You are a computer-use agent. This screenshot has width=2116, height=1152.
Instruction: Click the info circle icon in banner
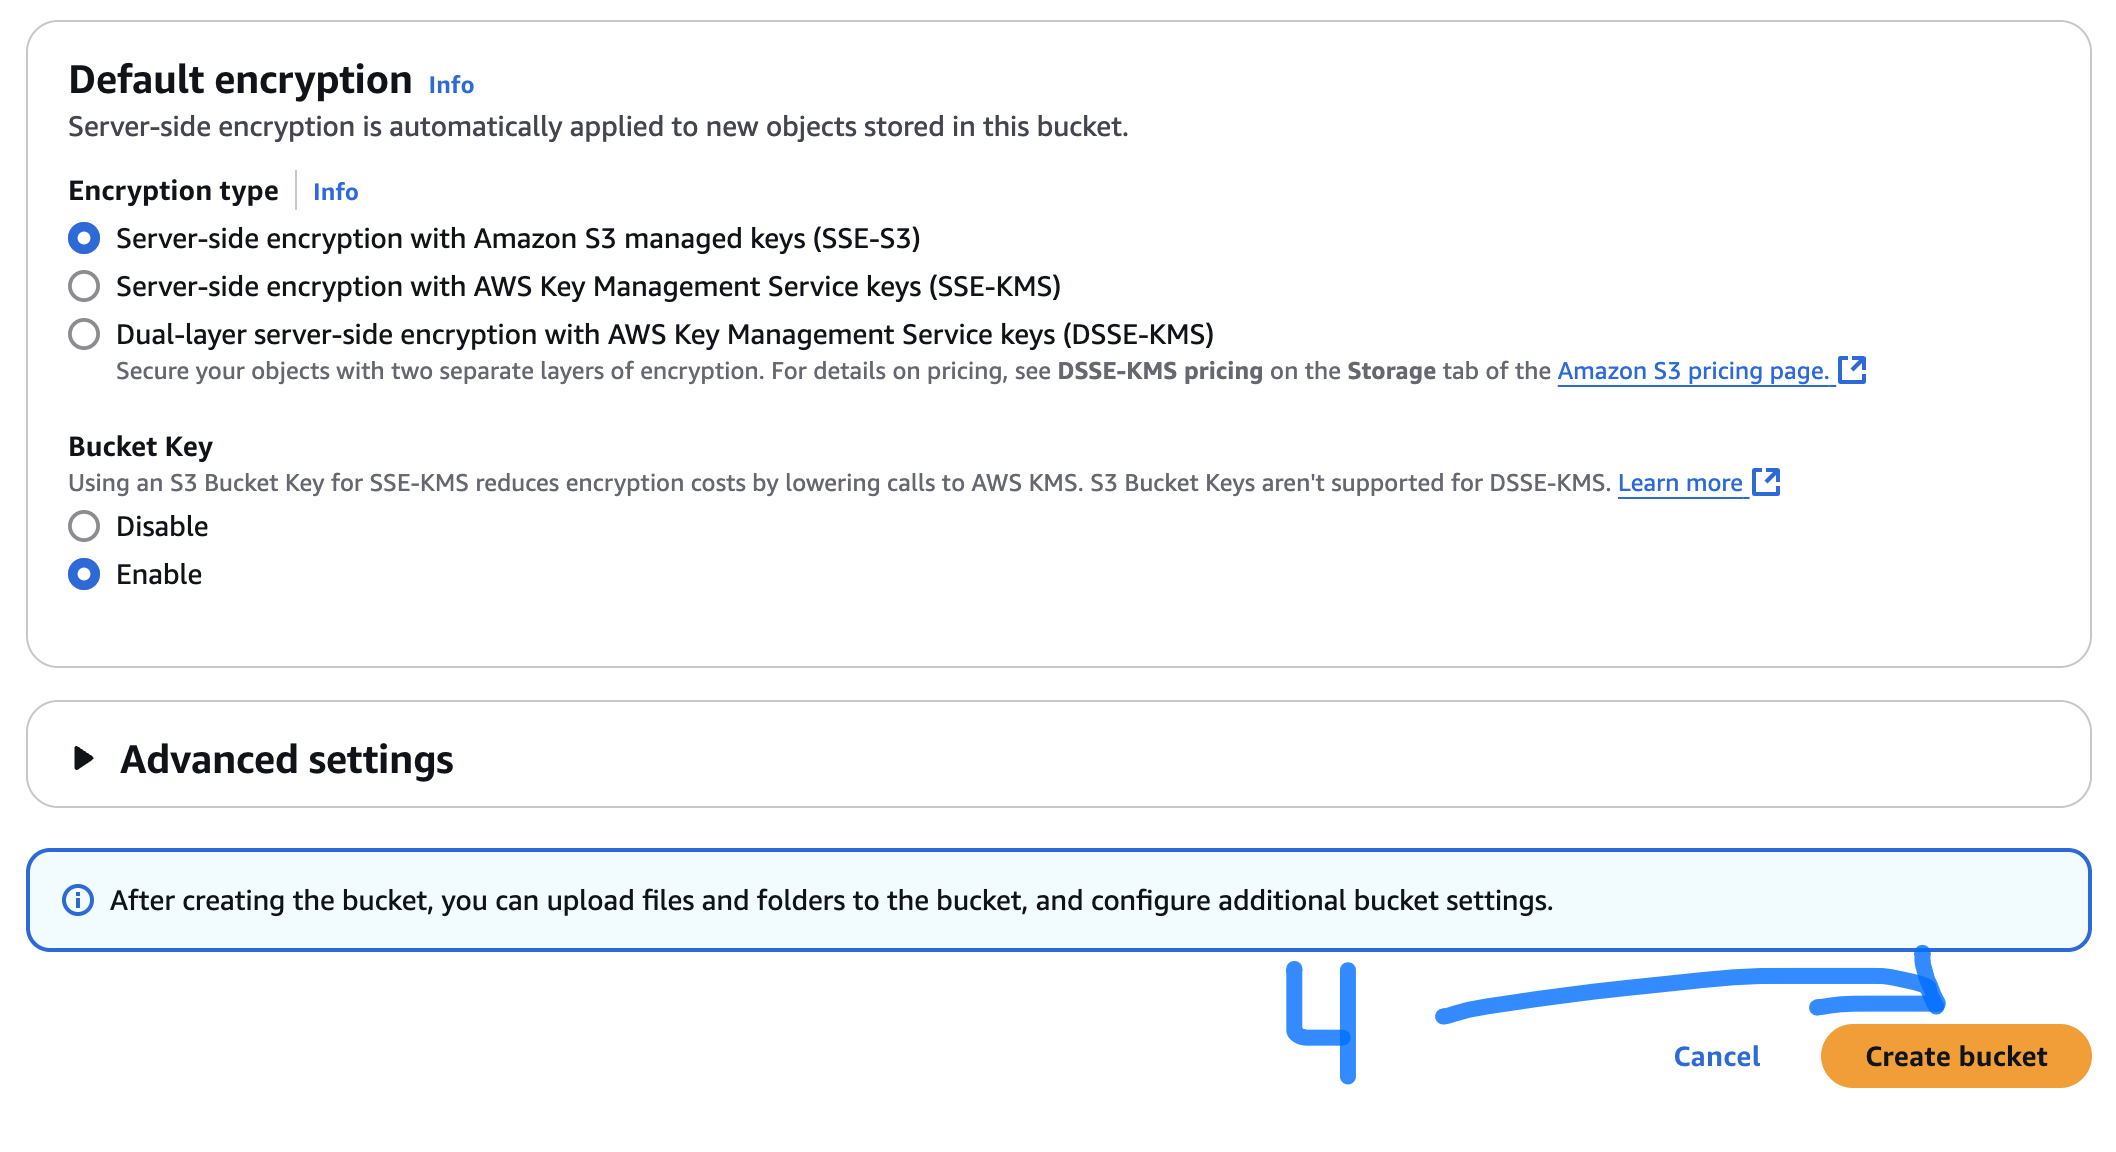(78, 900)
